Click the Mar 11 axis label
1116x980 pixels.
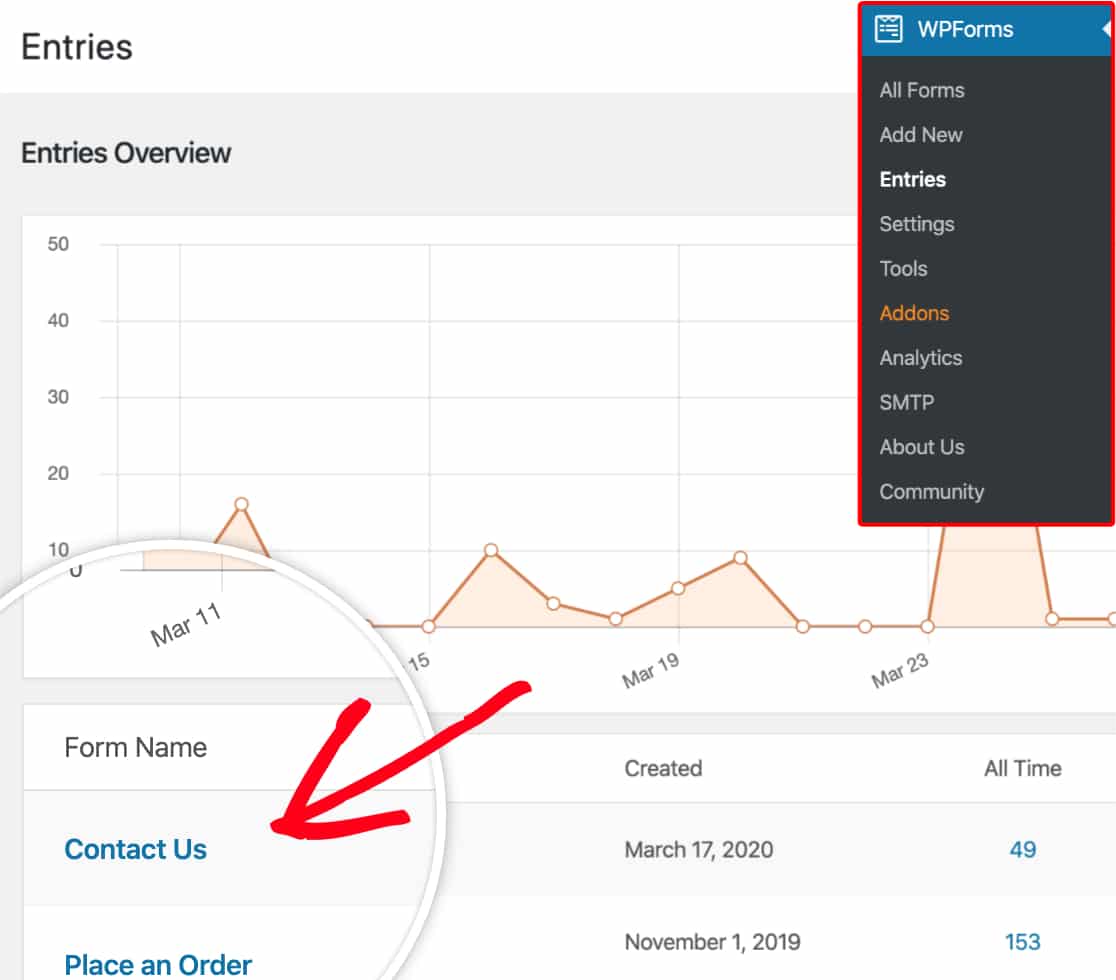(186, 624)
